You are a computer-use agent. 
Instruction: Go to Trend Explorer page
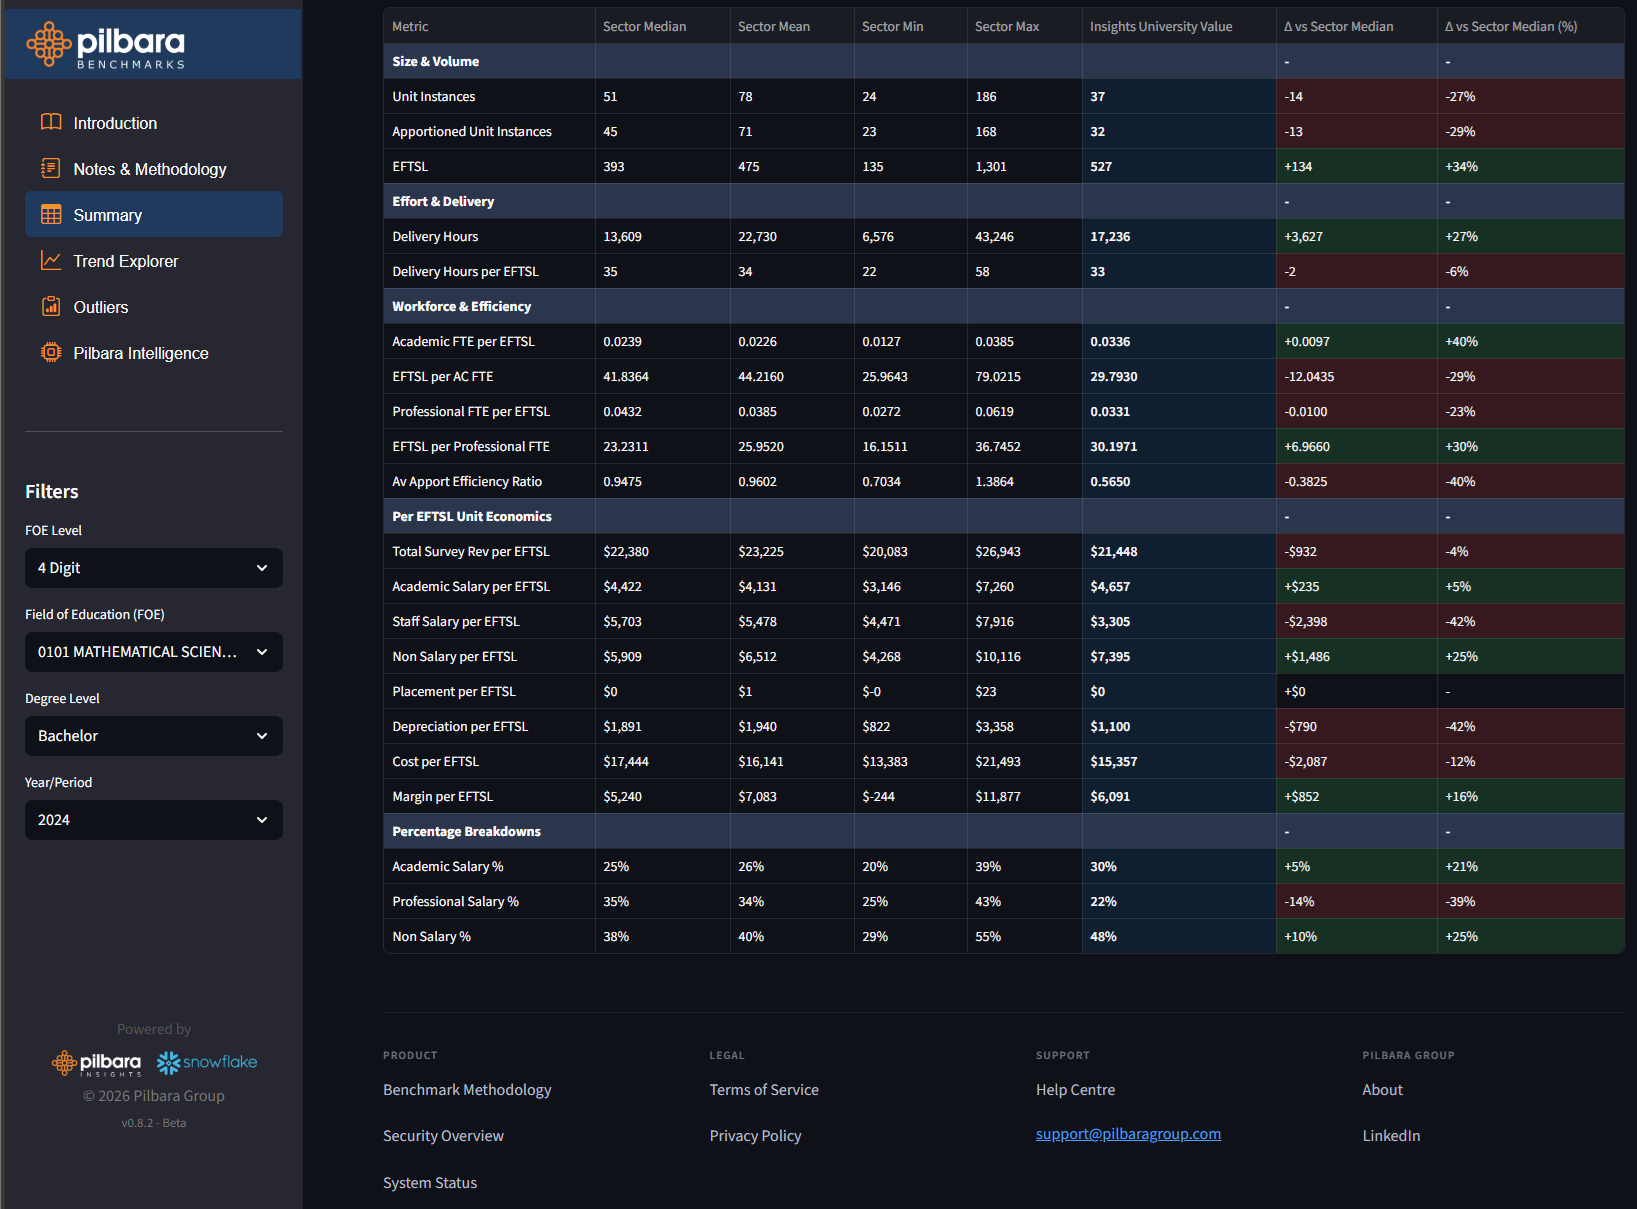[x=126, y=261]
